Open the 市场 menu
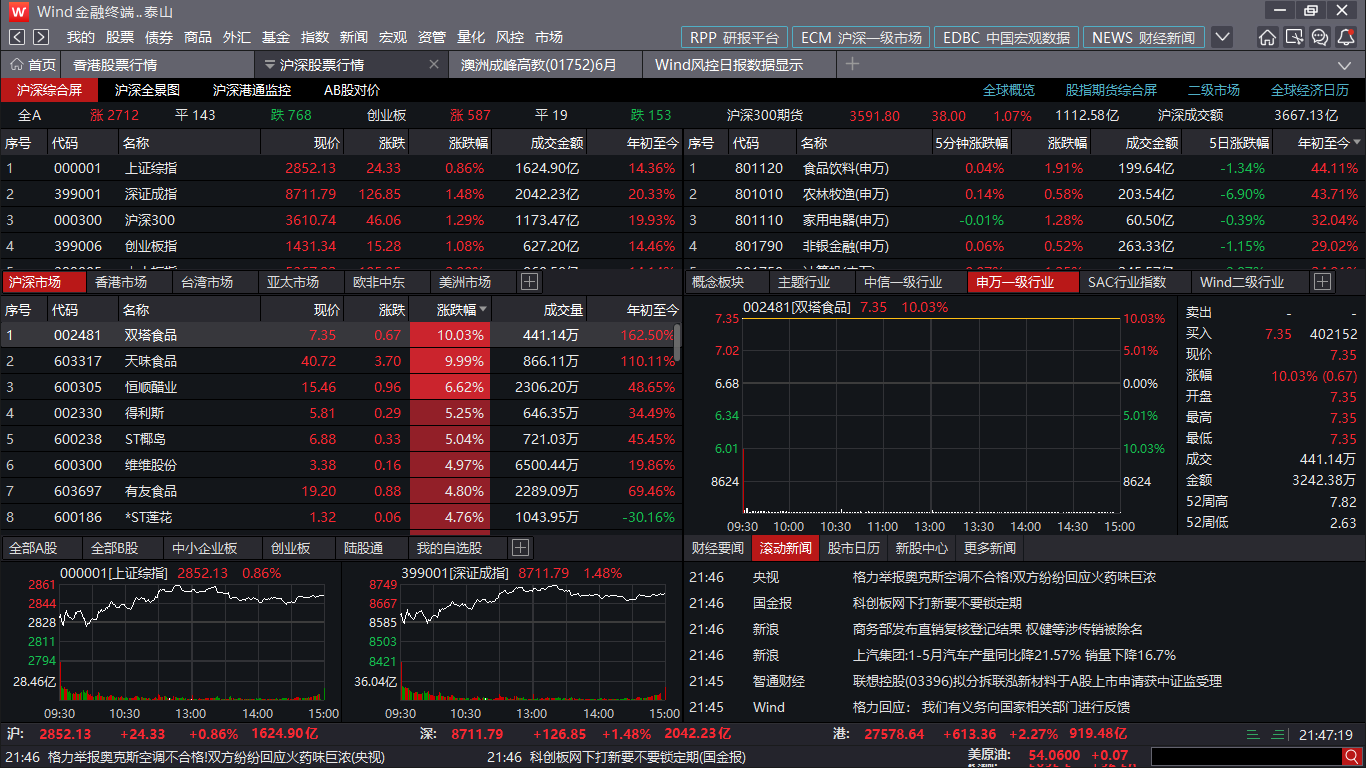This screenshot has height=768, width=1366. 549,37
